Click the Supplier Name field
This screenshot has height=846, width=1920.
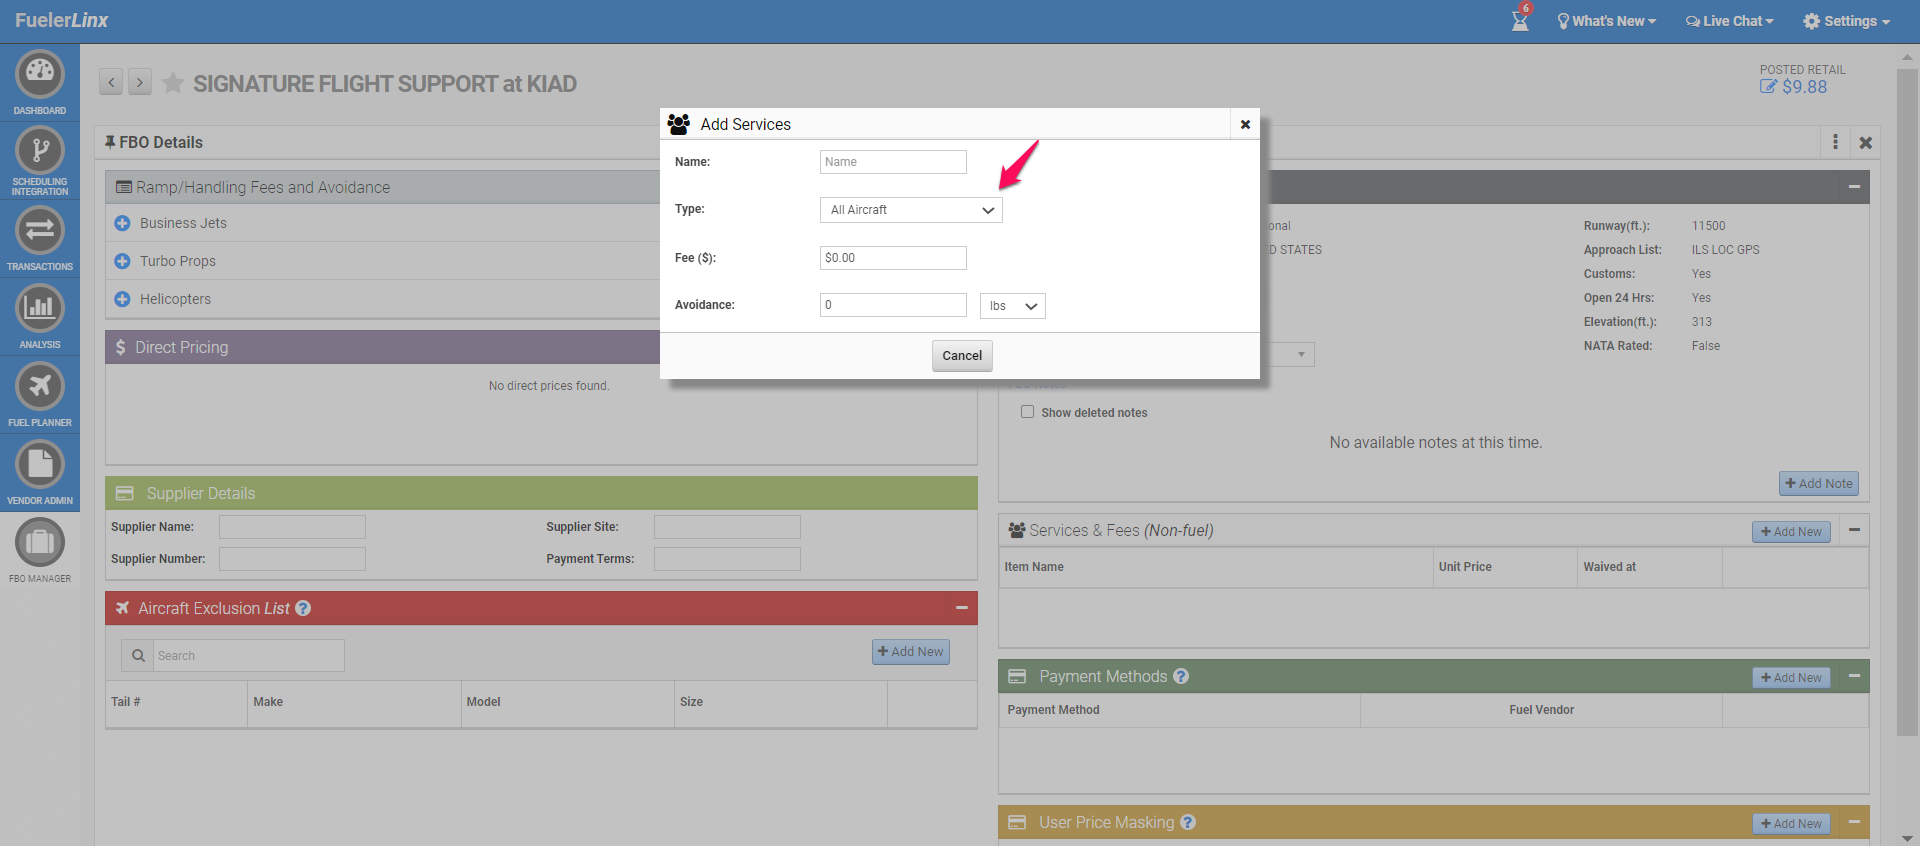292,527
